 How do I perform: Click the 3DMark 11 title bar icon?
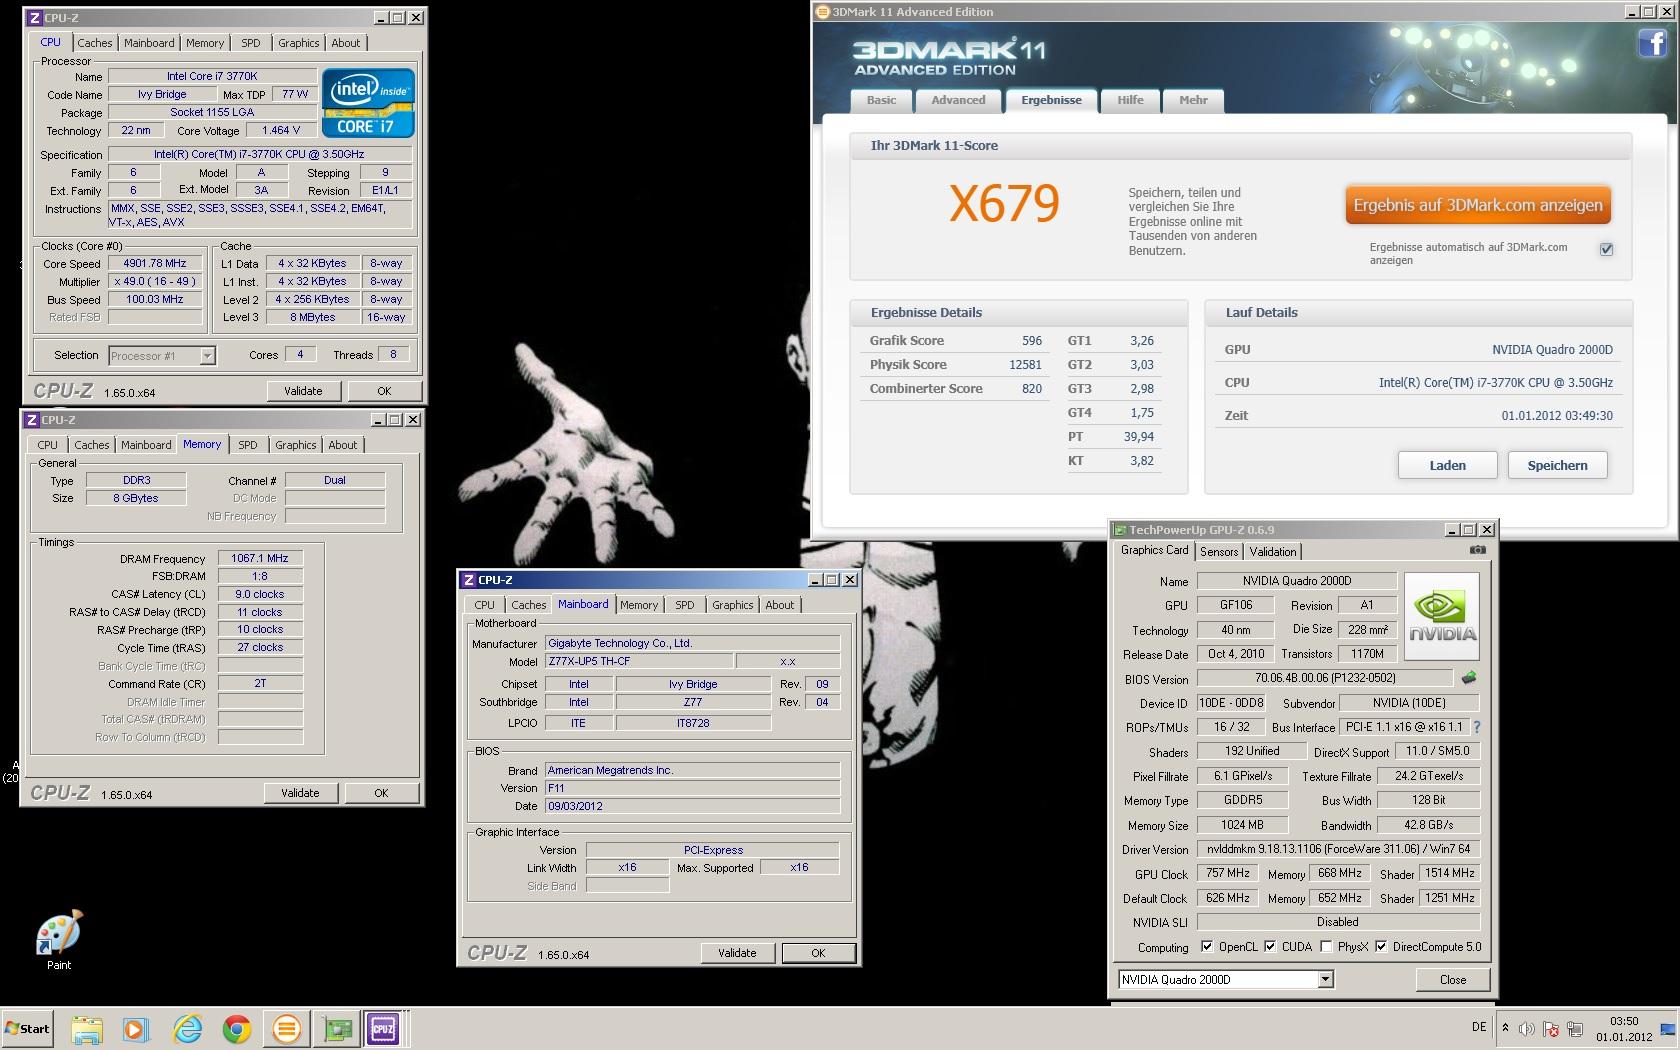(x=823, y=12)
